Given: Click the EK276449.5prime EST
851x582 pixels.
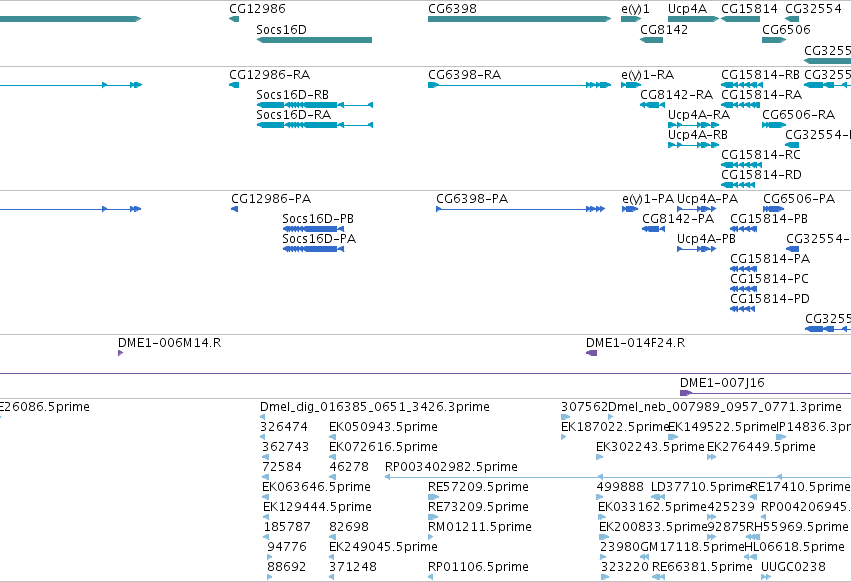Looking at the screenshot, I should 712,457.
